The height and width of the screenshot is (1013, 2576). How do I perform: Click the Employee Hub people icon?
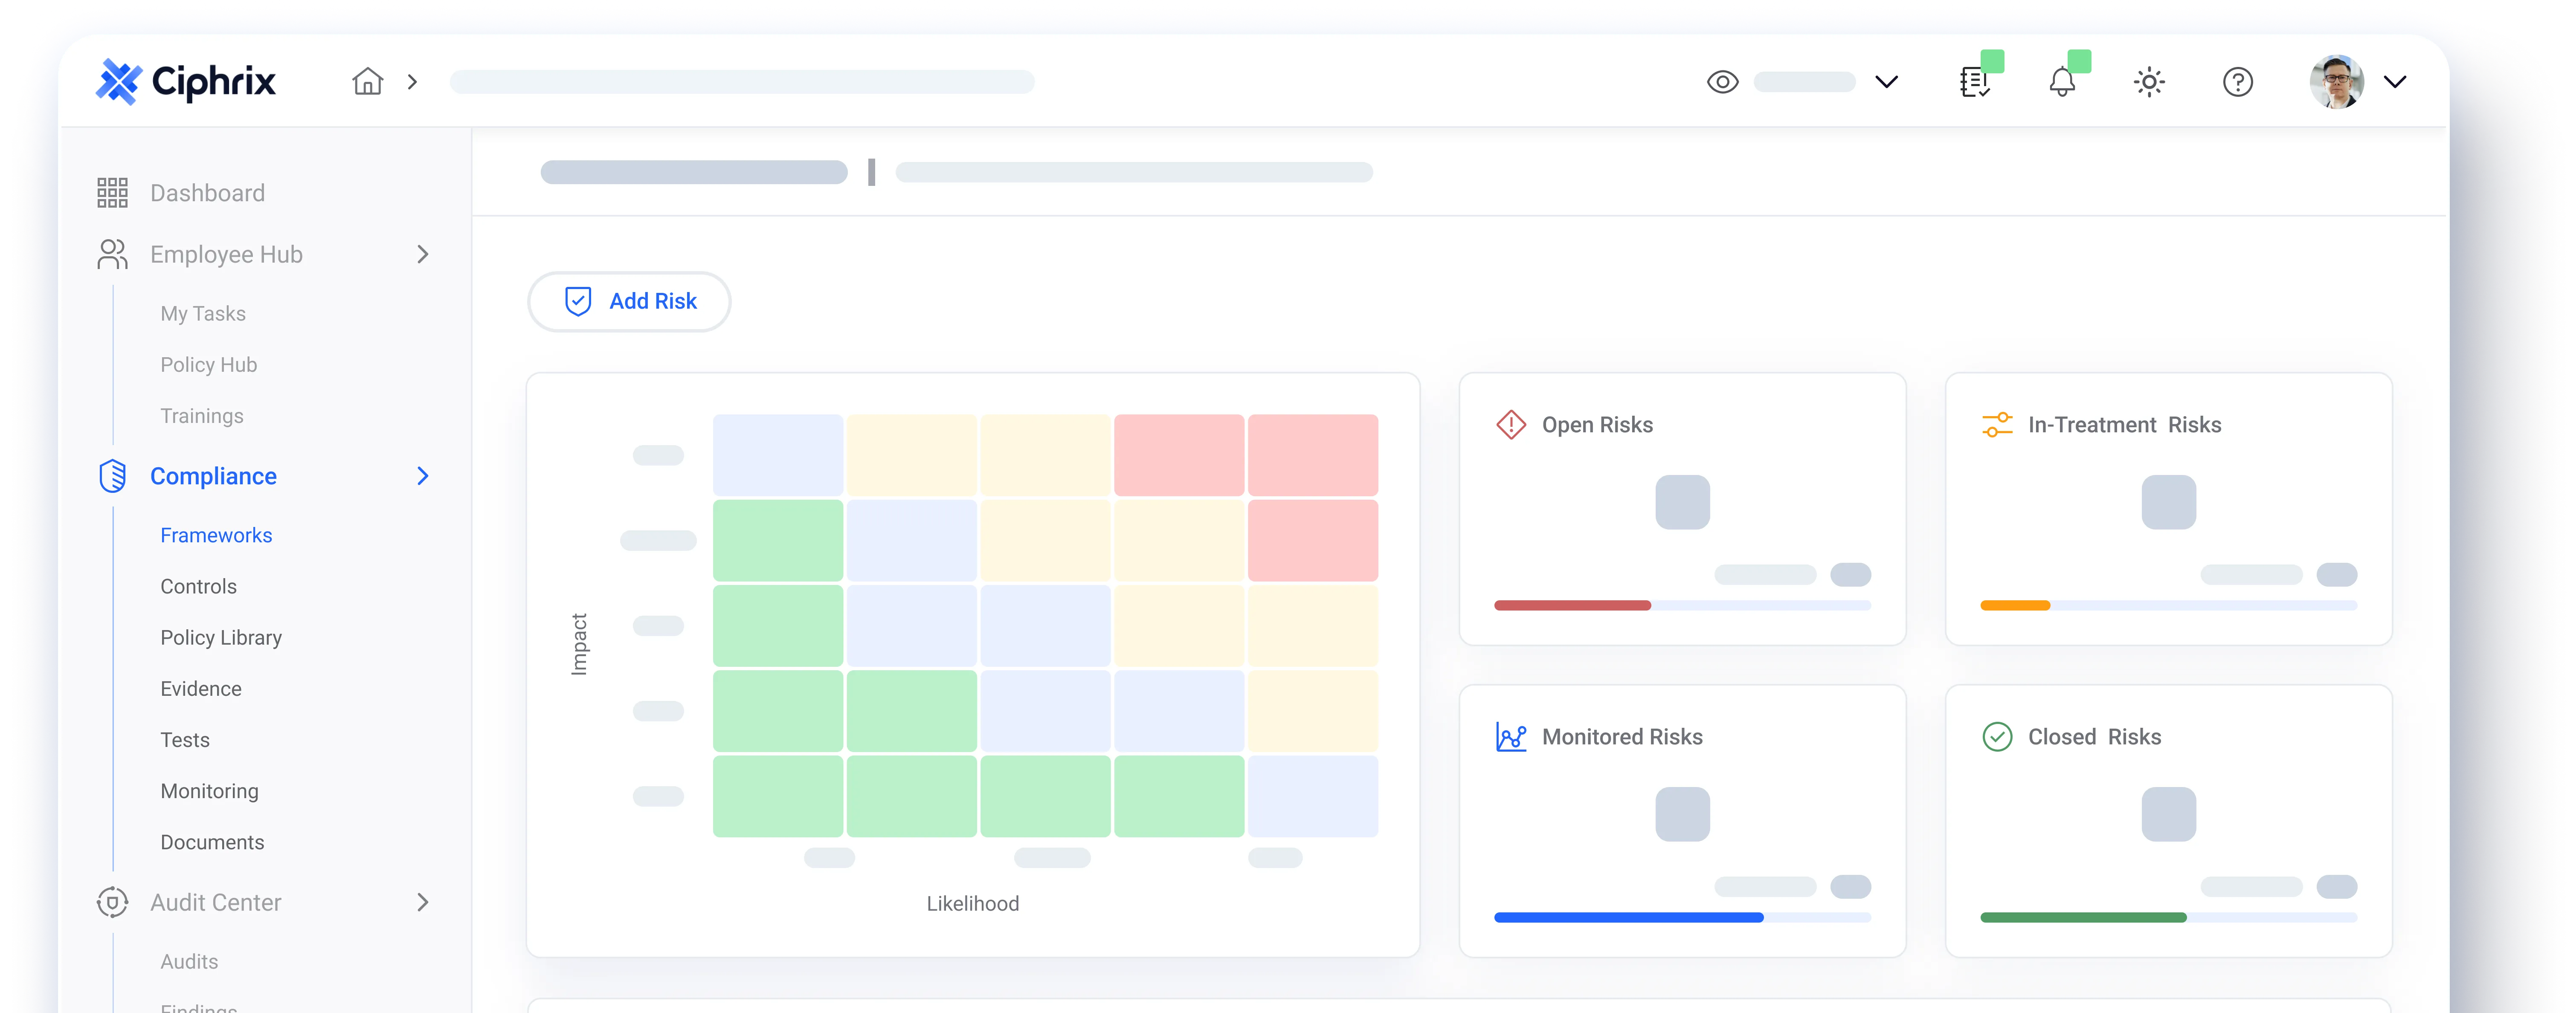(112, 254)
